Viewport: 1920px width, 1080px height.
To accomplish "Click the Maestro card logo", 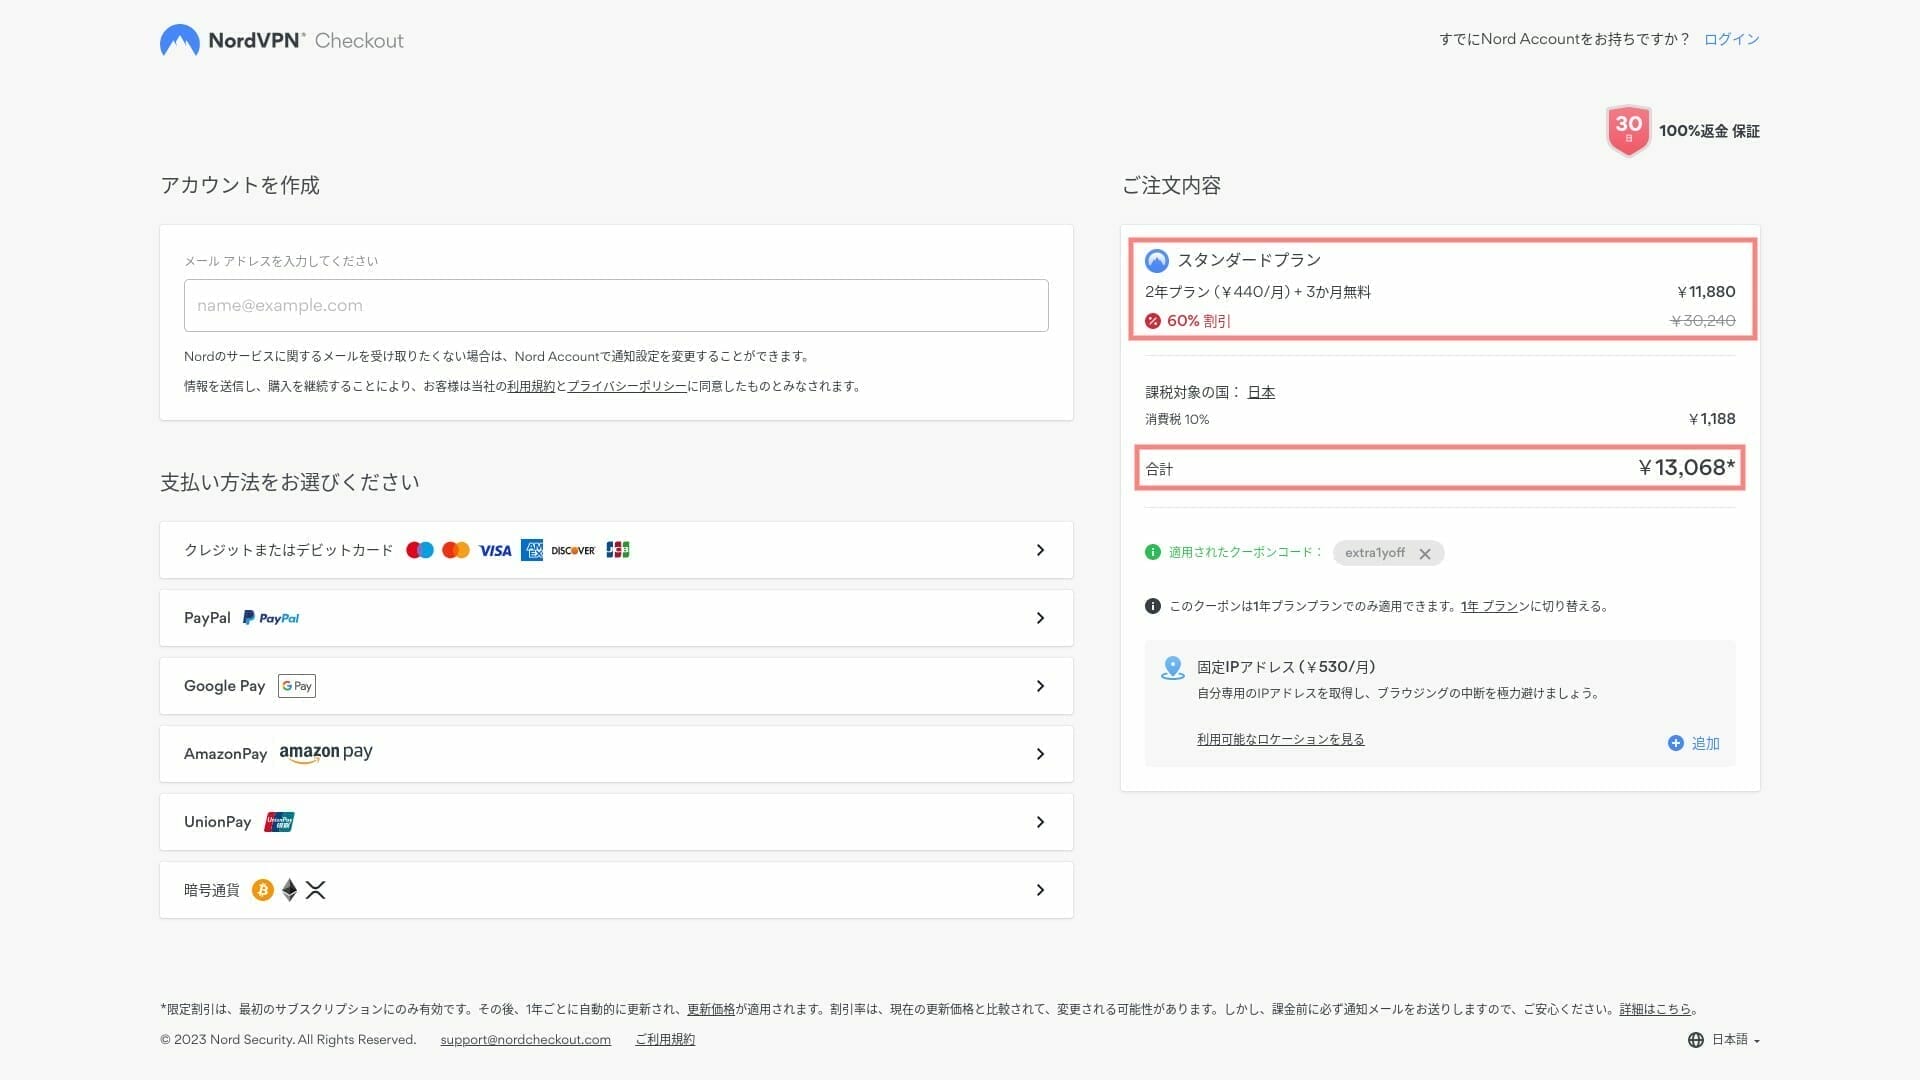I will tap(420, 550).
